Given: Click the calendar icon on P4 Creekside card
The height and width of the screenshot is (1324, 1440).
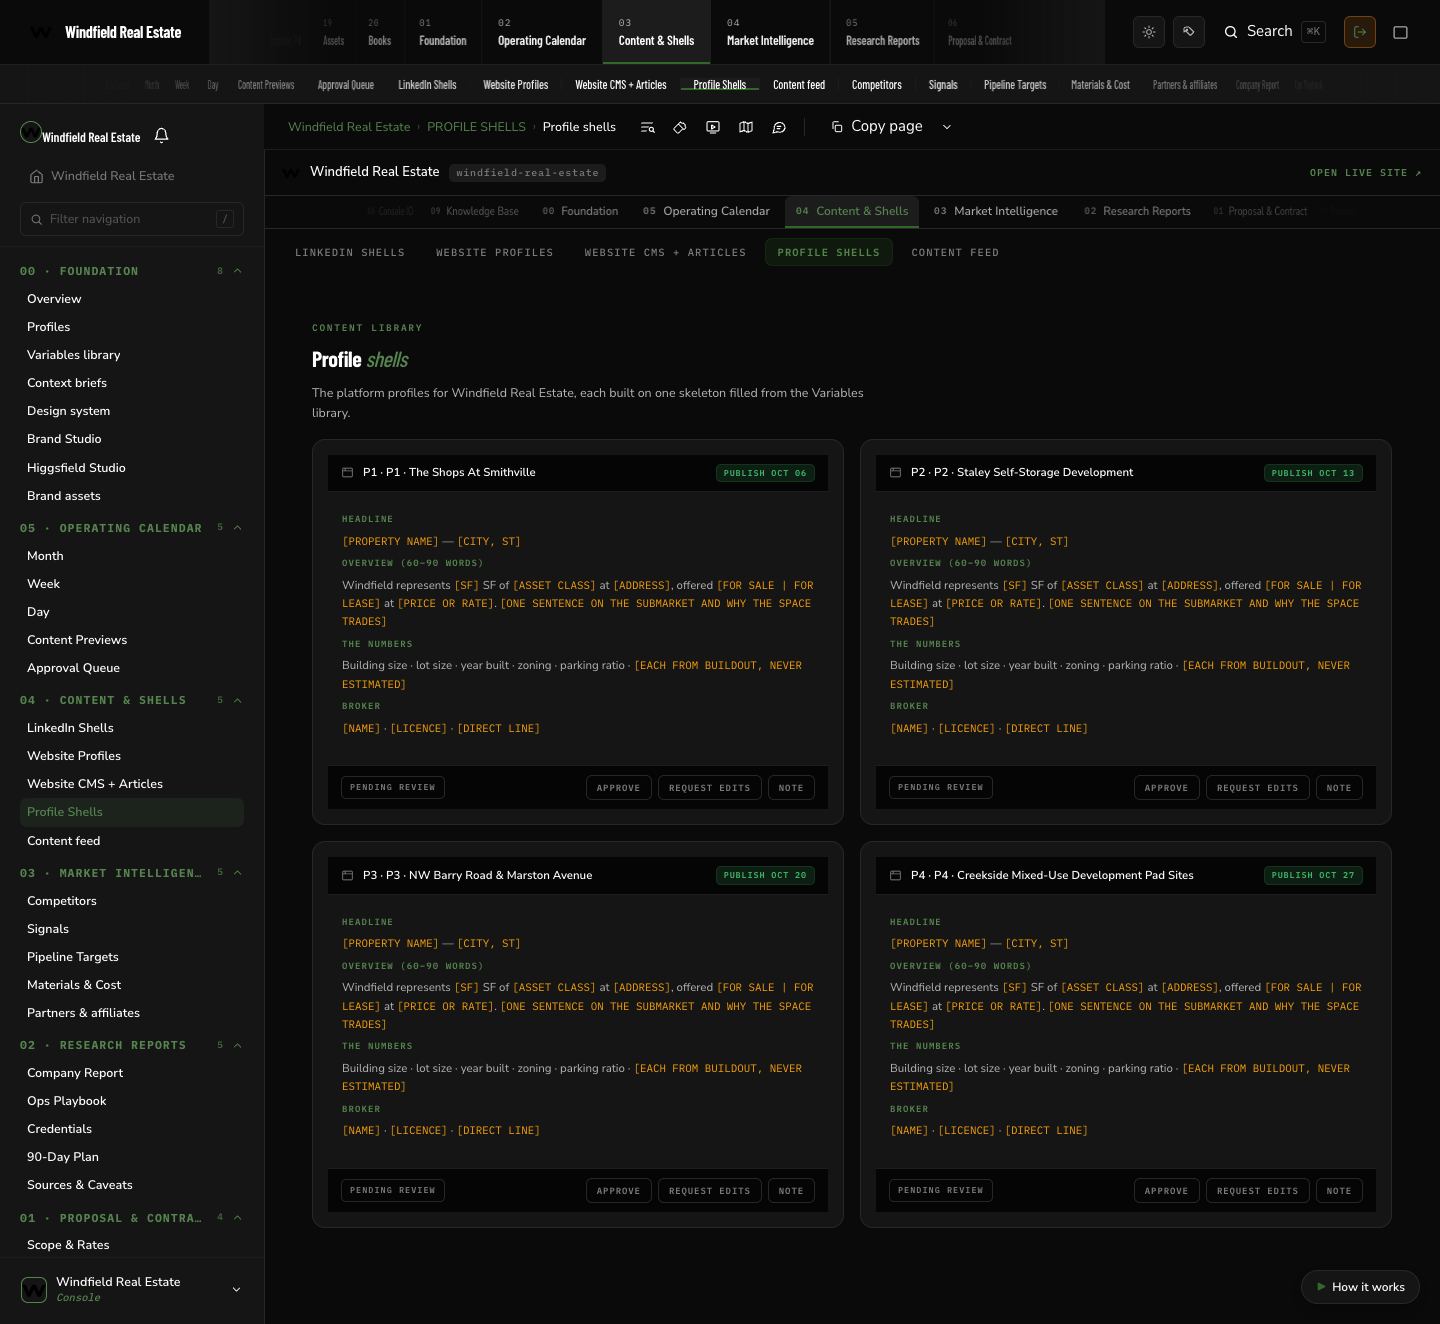Looking at the screenshot, I should pos(896,875).
